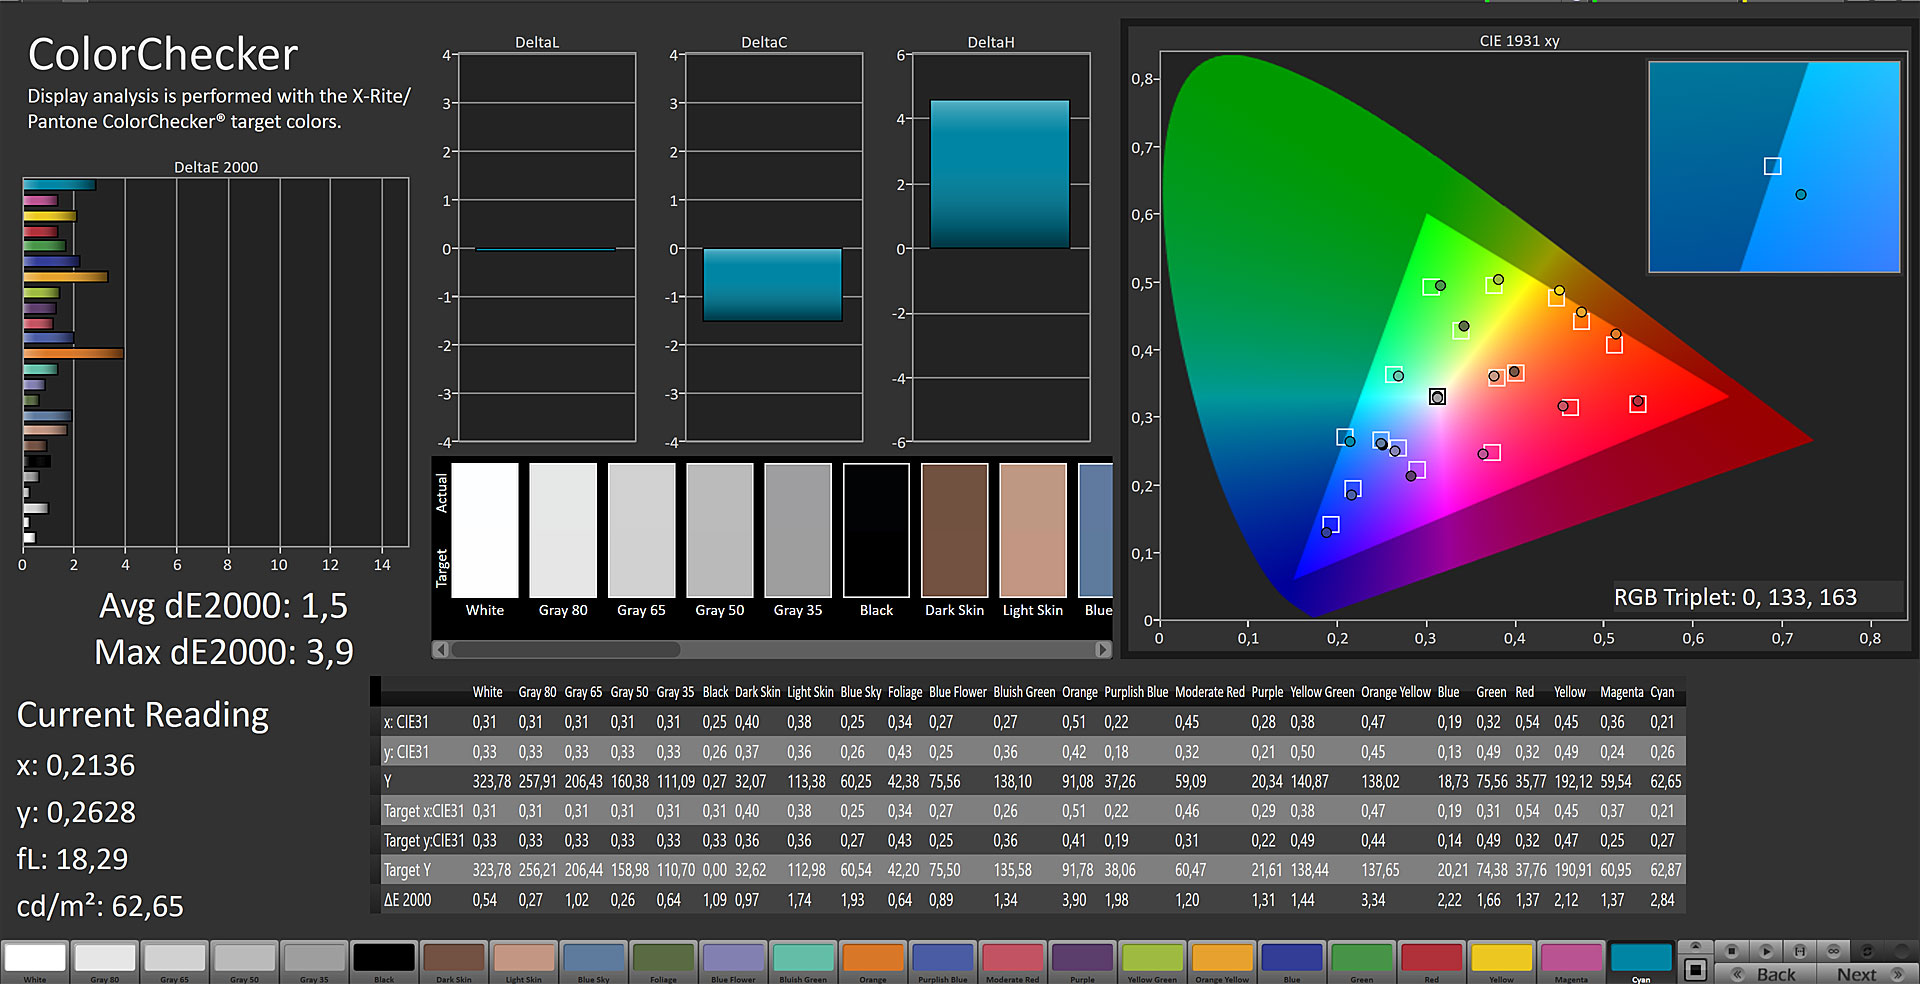1920x984 pixels.
Task: Click the black square pattern window icon
Action: point(1695,970)
